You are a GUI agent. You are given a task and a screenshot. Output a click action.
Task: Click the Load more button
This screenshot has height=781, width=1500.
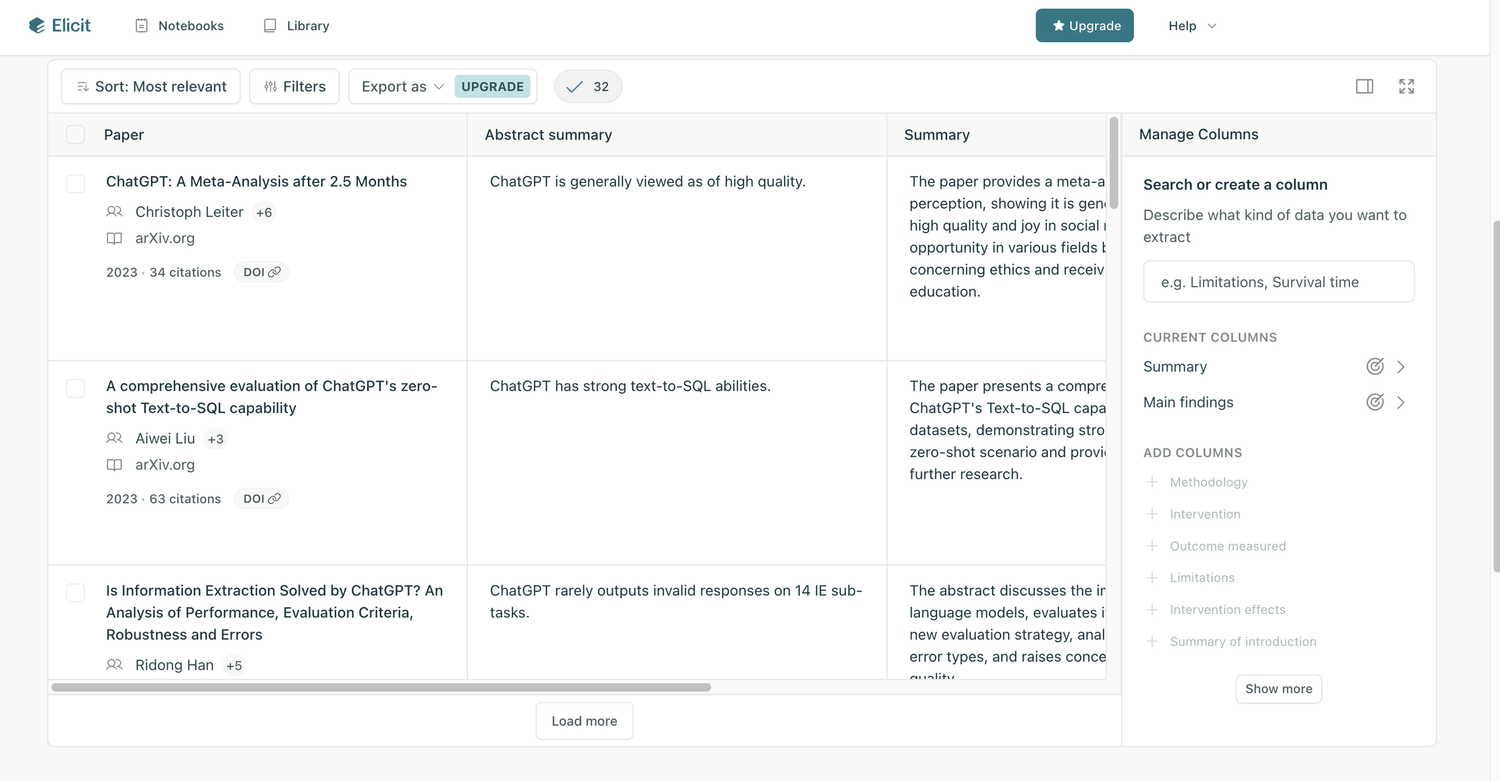(584, 721)
